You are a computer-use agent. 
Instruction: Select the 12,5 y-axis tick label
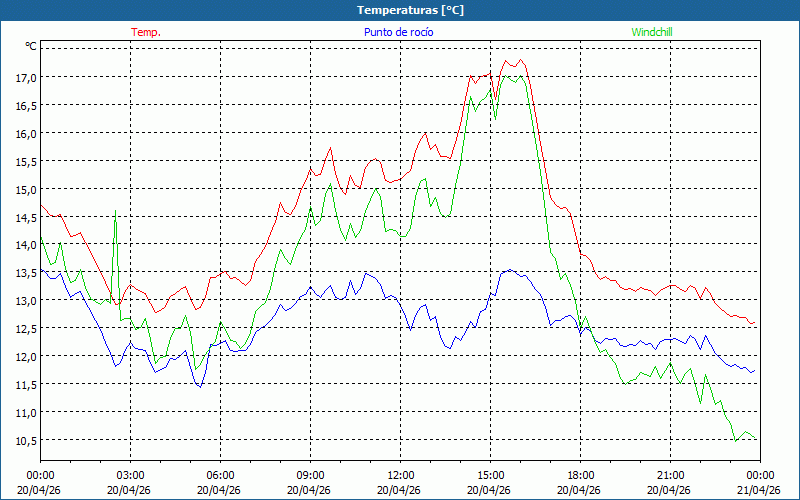click(24, 328)
